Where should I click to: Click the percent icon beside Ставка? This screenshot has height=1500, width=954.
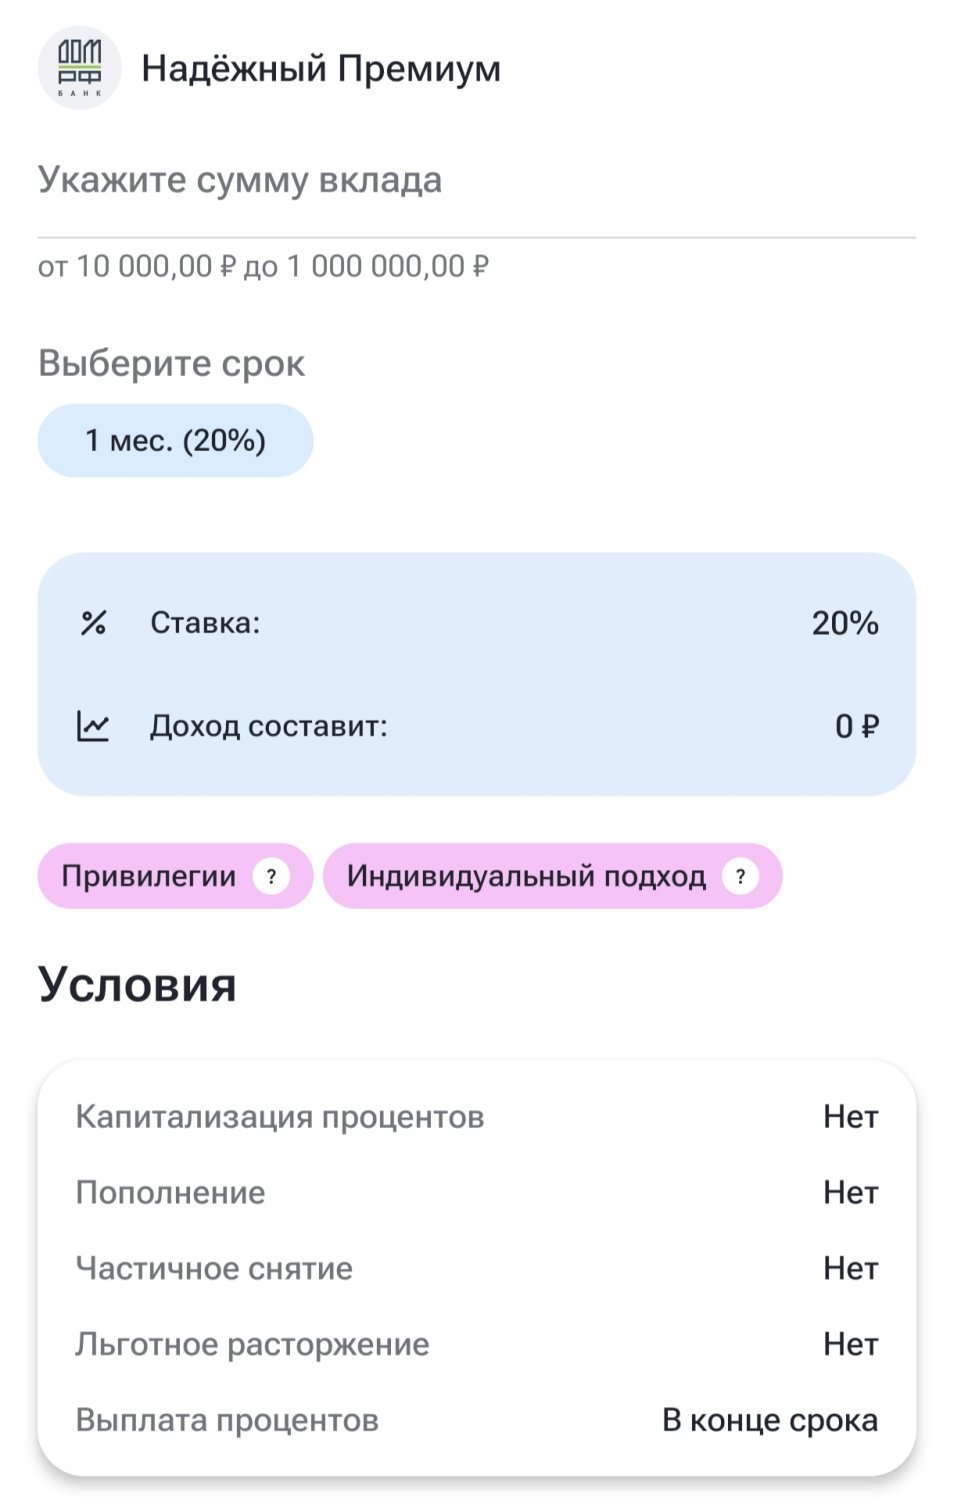(93, 623)
